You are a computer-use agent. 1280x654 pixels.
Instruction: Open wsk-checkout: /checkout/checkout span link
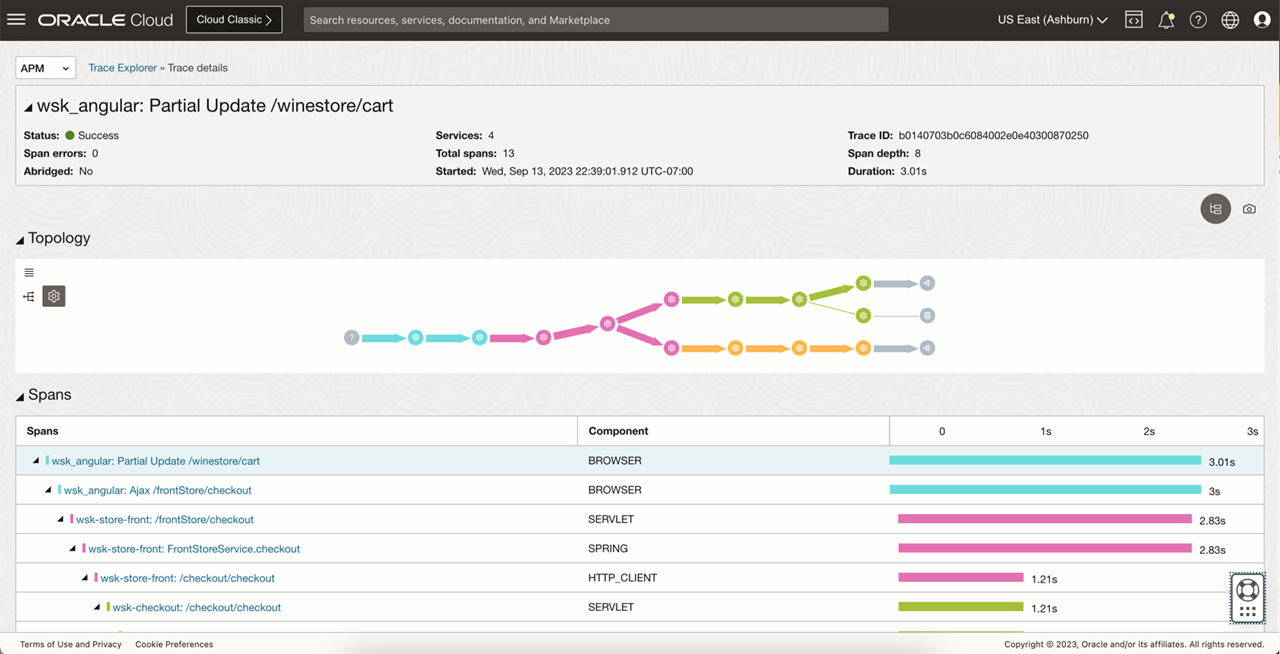196,607
